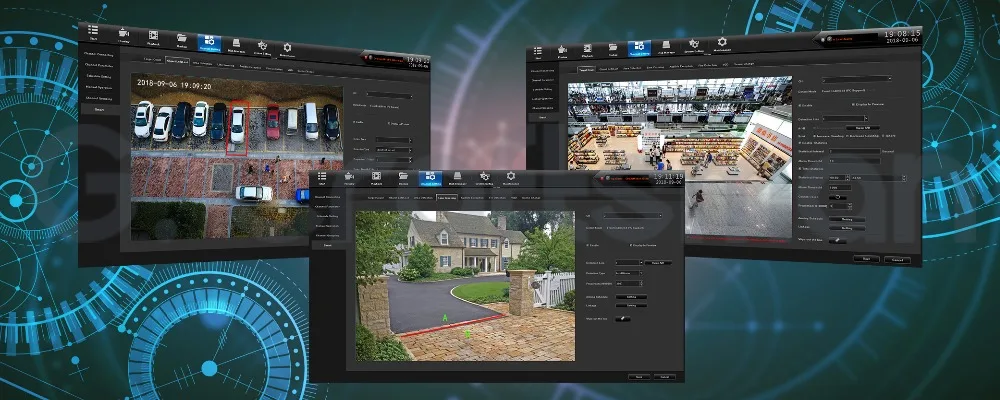Open the Backup folder icon in supermarket window
This screenshot has height=400, width=1000.
[613, 49]
